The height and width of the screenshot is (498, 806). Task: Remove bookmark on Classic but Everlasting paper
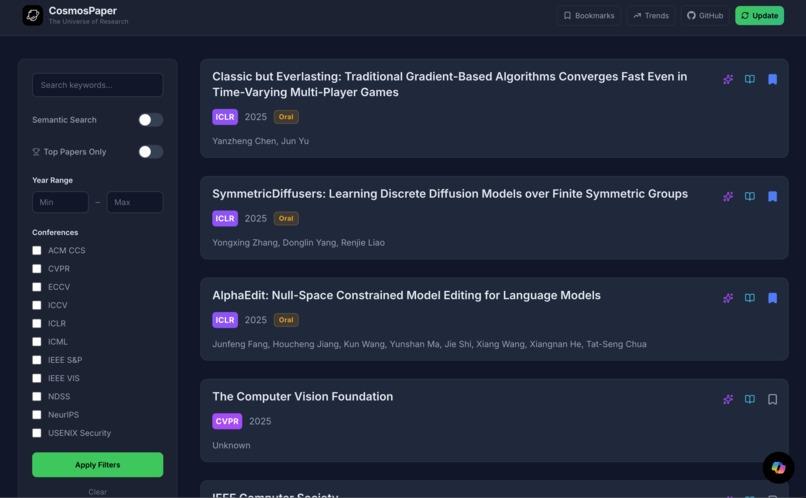(x=772, y=79)
